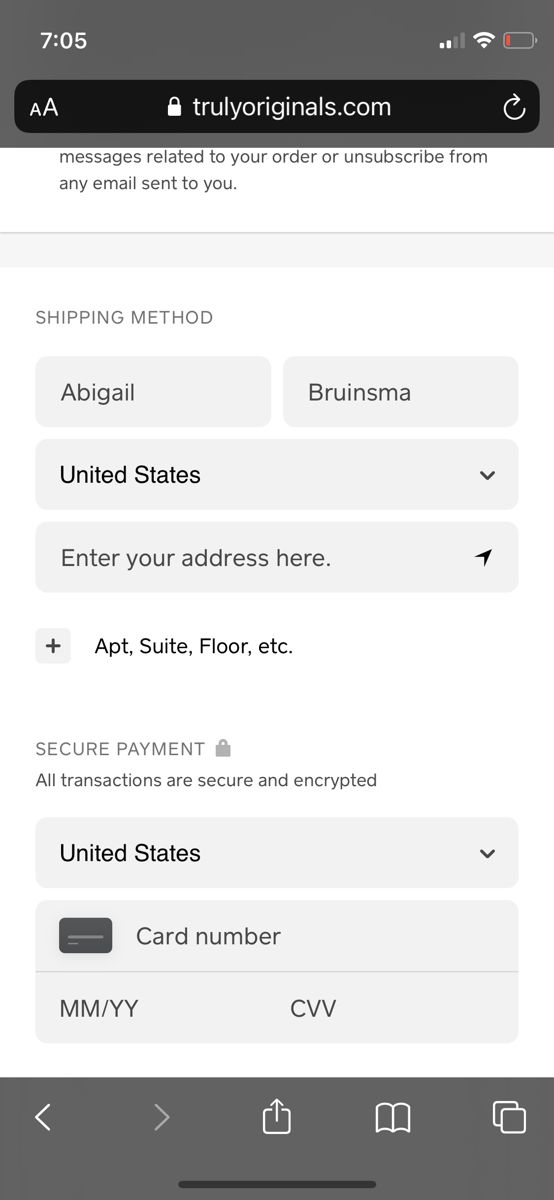Tap the trulyoriginals.com address bar

277,107
